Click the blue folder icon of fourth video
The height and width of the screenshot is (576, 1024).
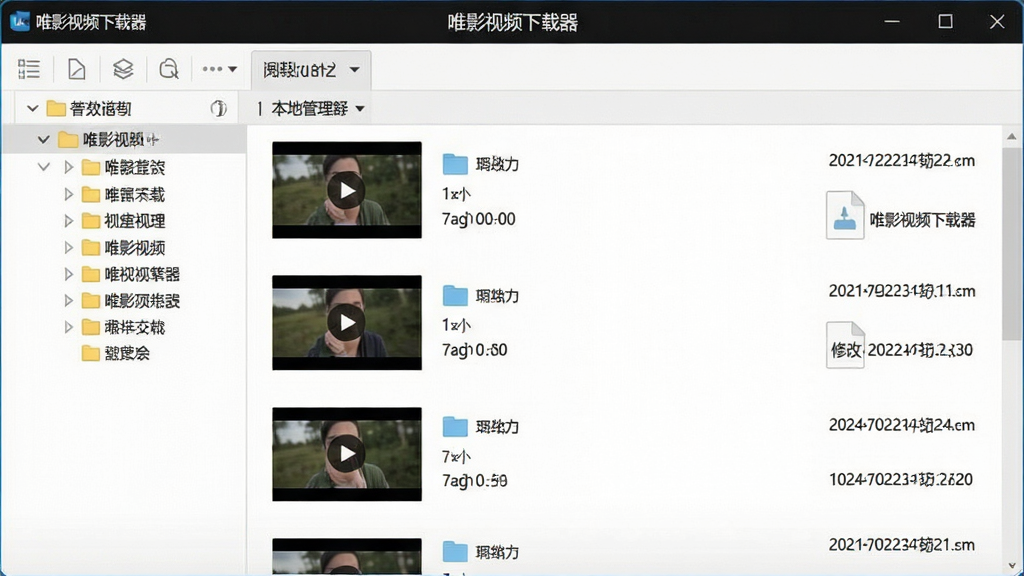coord(455,552)
